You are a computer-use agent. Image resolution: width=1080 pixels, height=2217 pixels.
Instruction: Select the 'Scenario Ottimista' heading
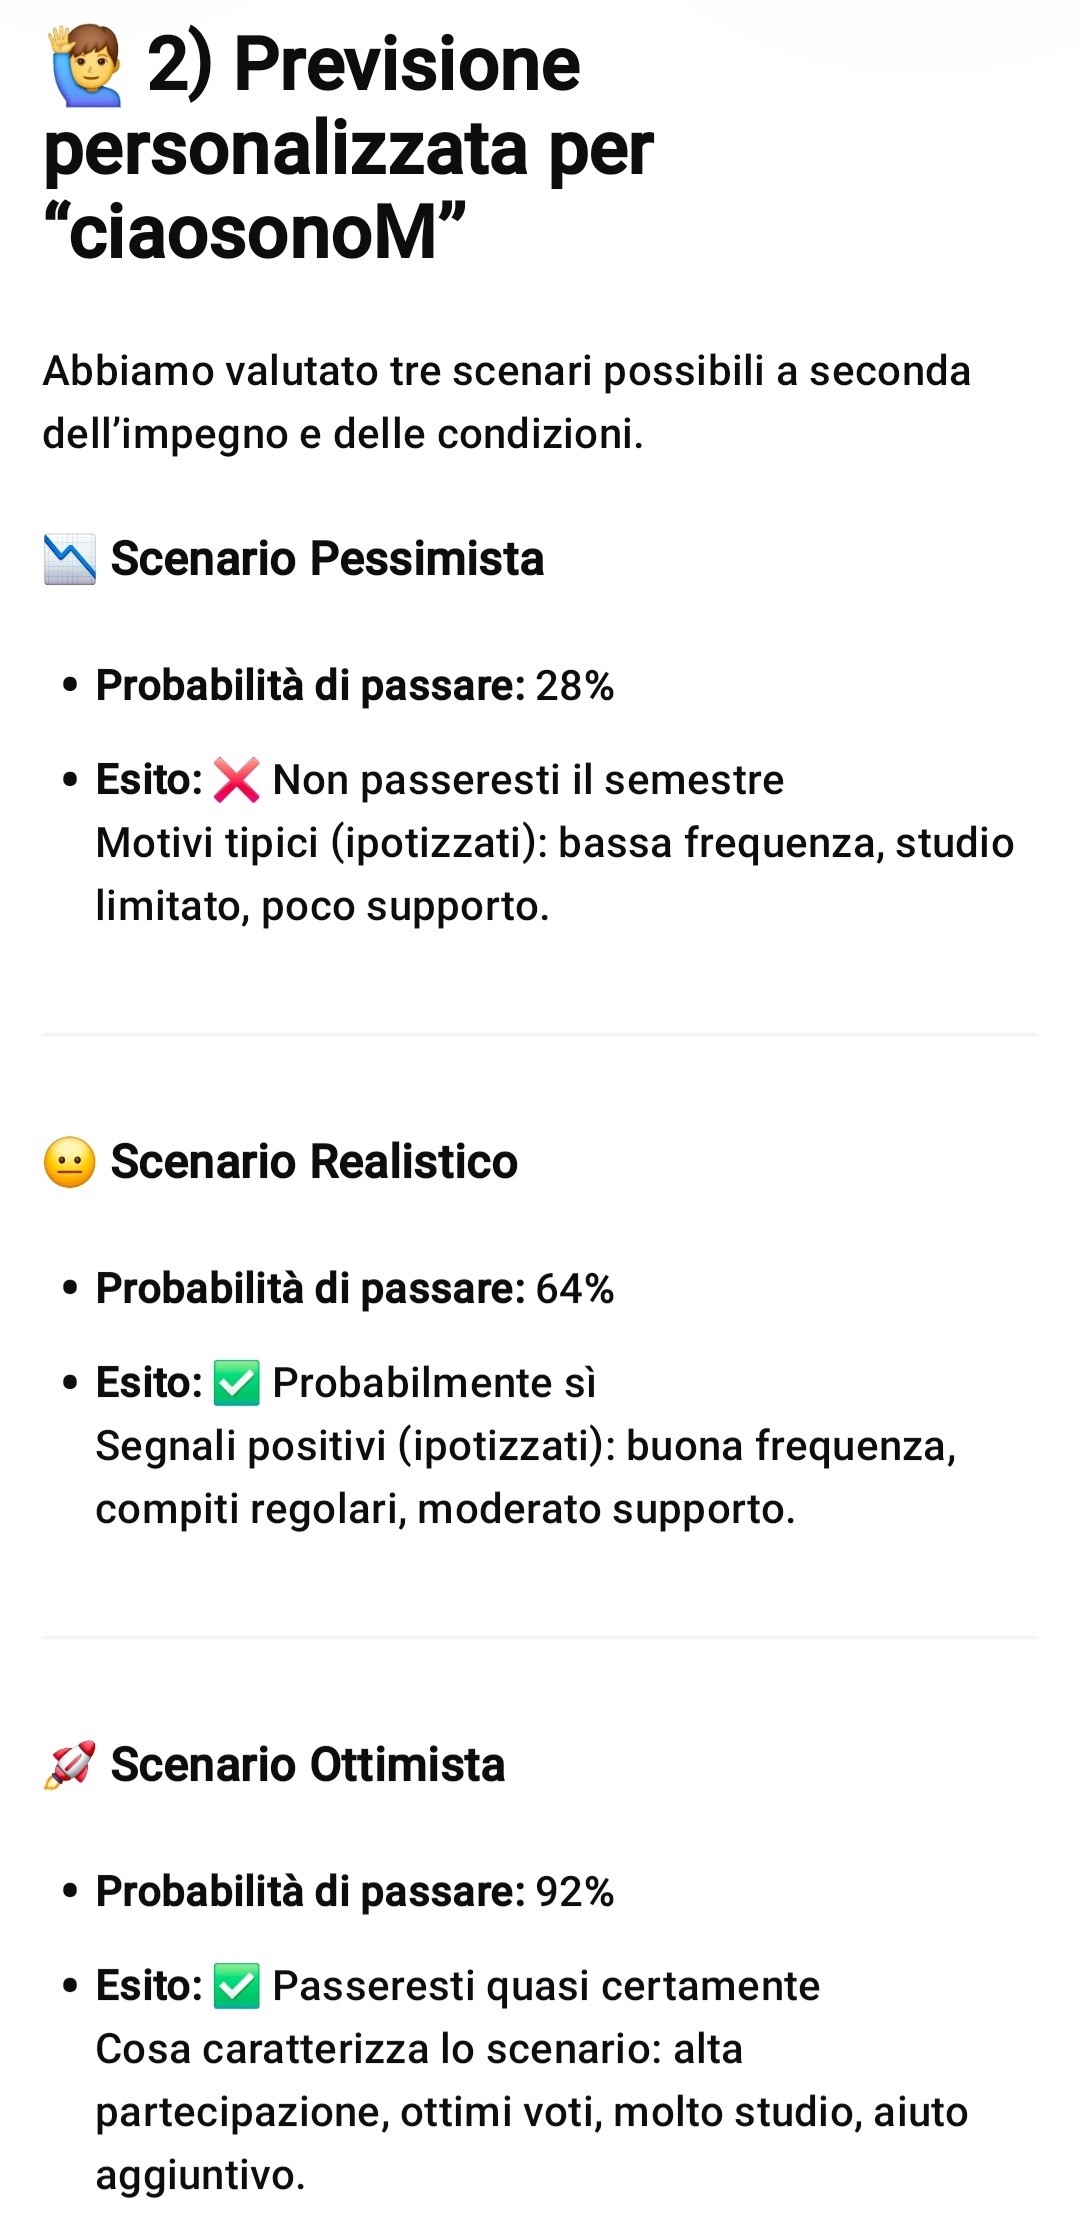click(x=307, y=1764)
